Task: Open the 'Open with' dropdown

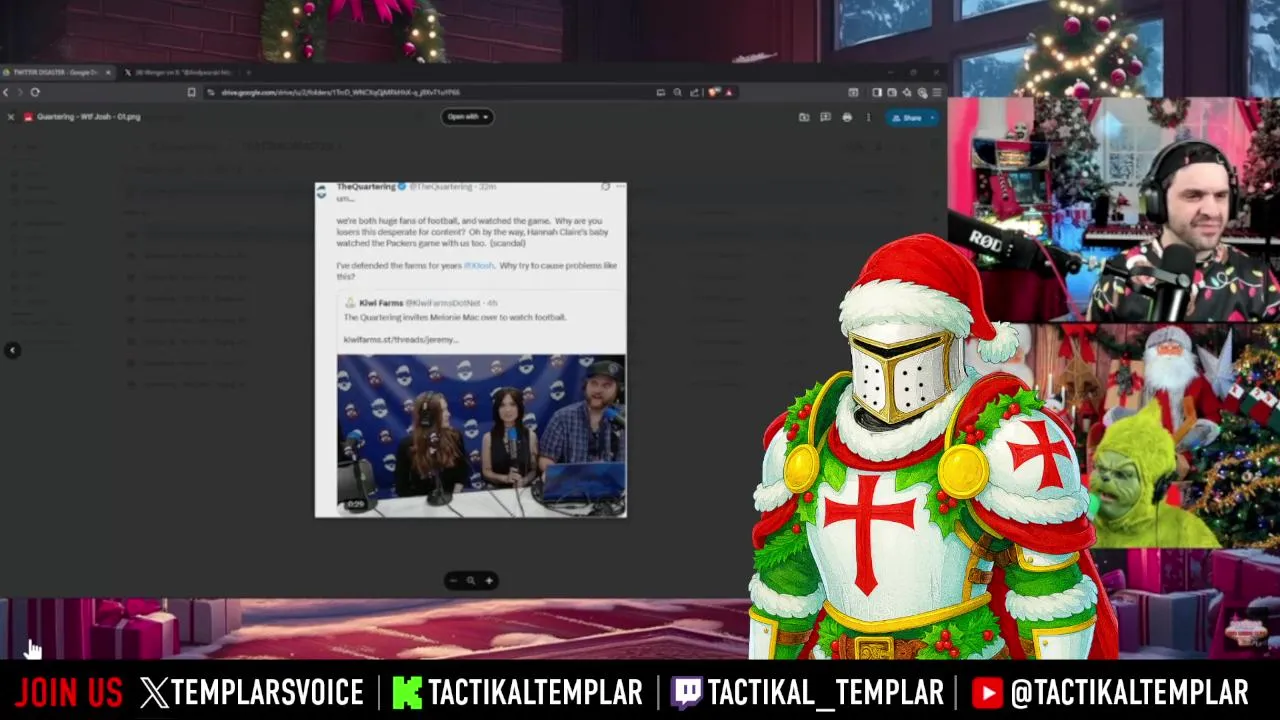Action: (x=467, y=117)
